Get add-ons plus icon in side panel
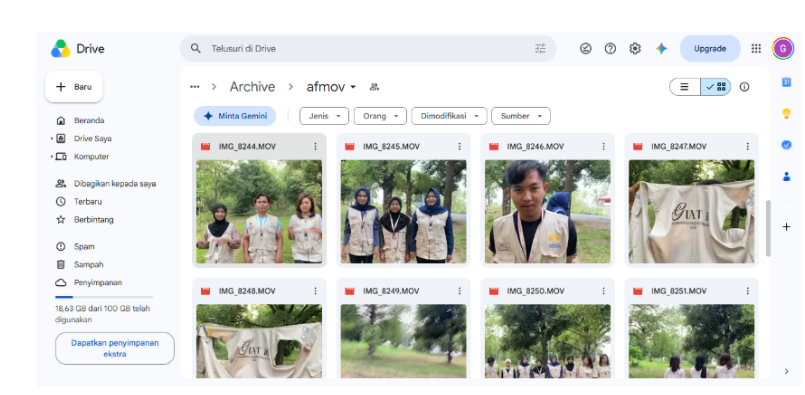Image resolution: width=805 pixels, height=395 pixels. [x=786, y=227]
